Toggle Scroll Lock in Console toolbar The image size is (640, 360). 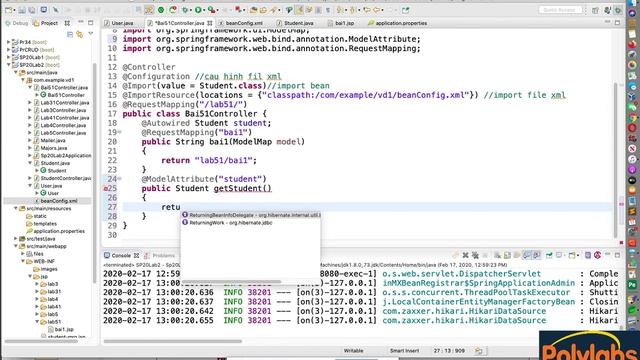(507, 256)
